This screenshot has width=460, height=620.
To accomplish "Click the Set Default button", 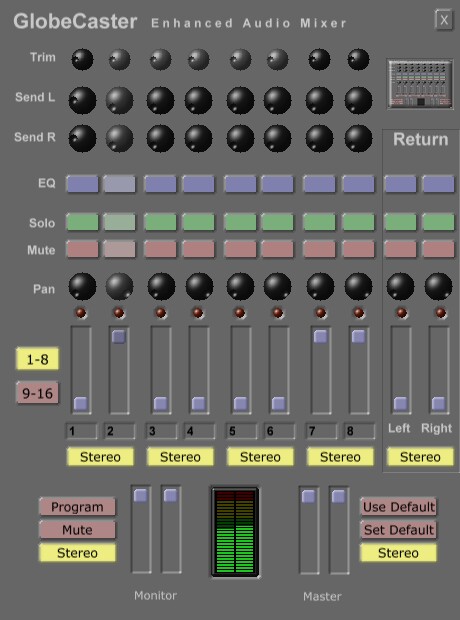I will [x=399, y=530].
